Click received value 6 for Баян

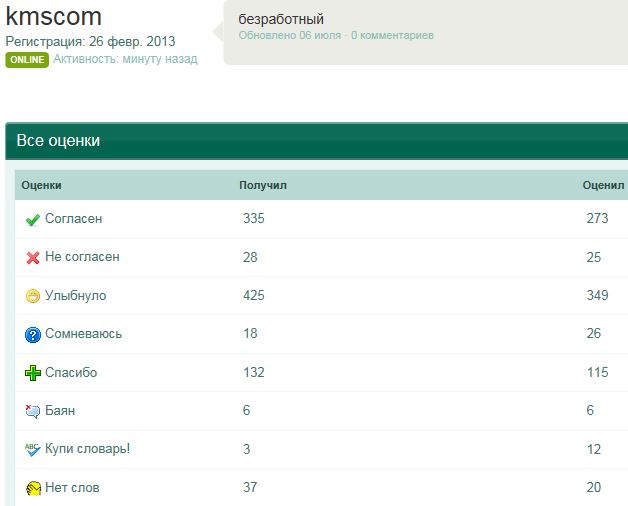[247, 410]
